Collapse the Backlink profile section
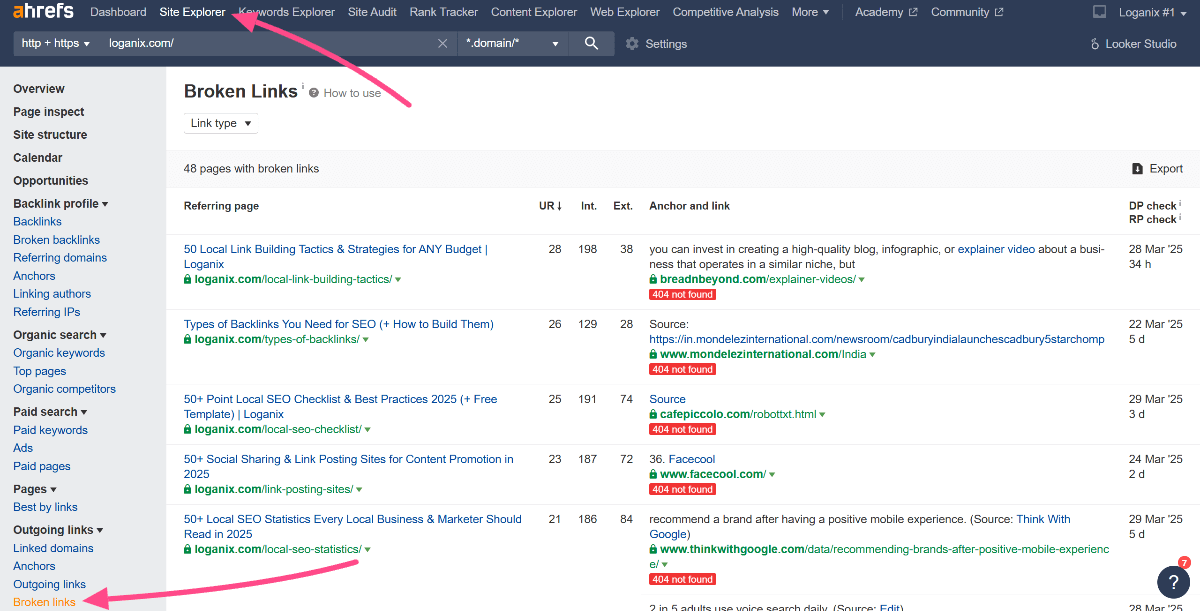 [x=60, y=204]
